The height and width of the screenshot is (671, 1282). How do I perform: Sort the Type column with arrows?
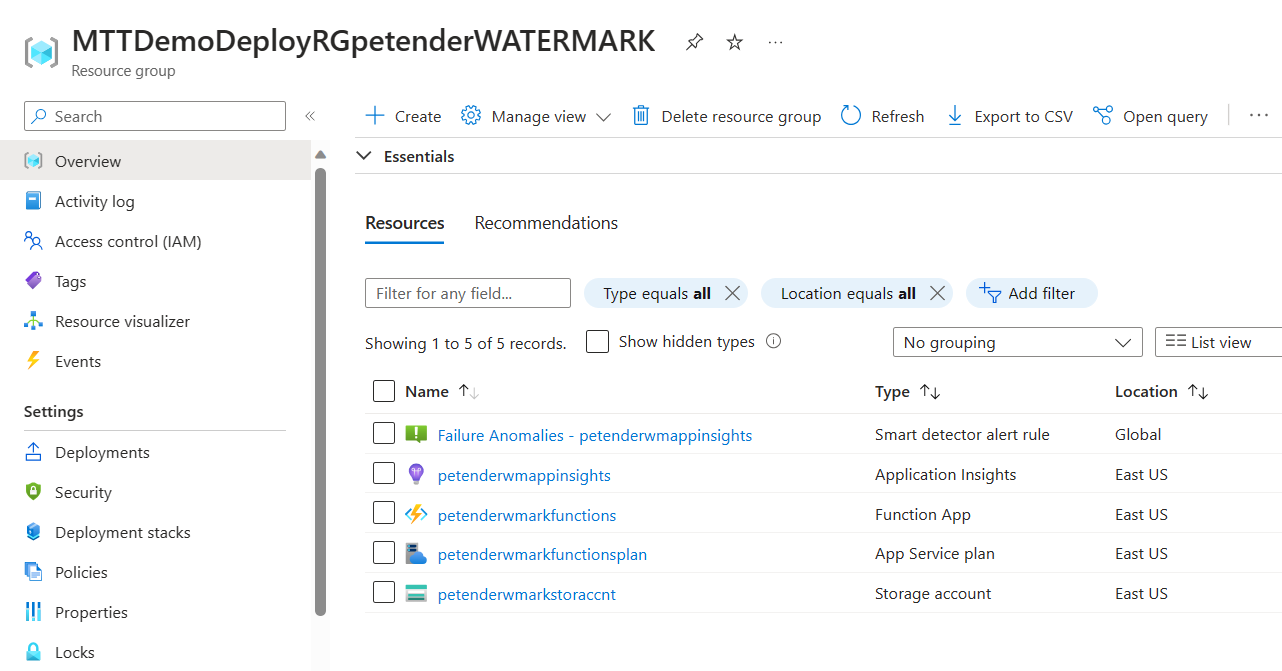[930, 392]
